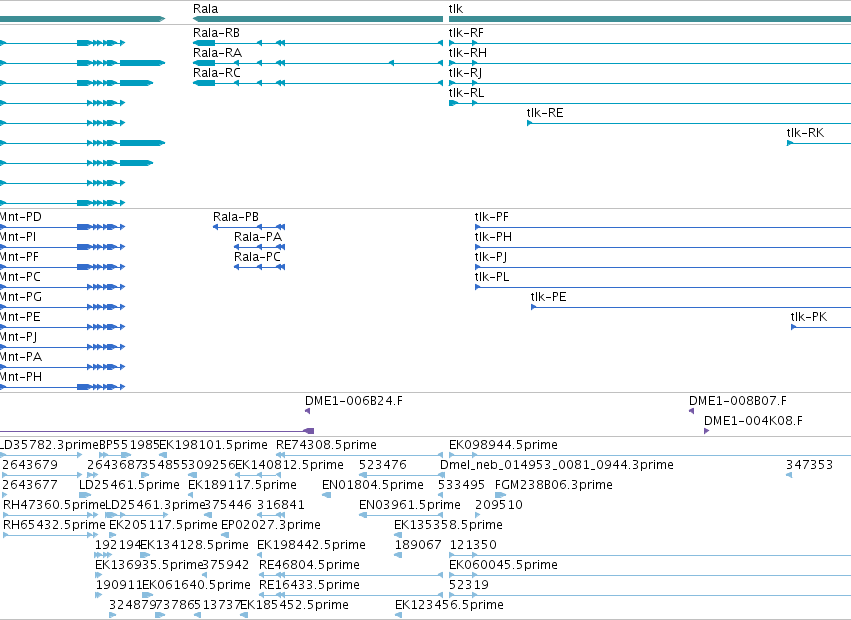Screen dimensions: 851x620
Task: Click the Rala-RB transcript label
Action: [216, 33]
